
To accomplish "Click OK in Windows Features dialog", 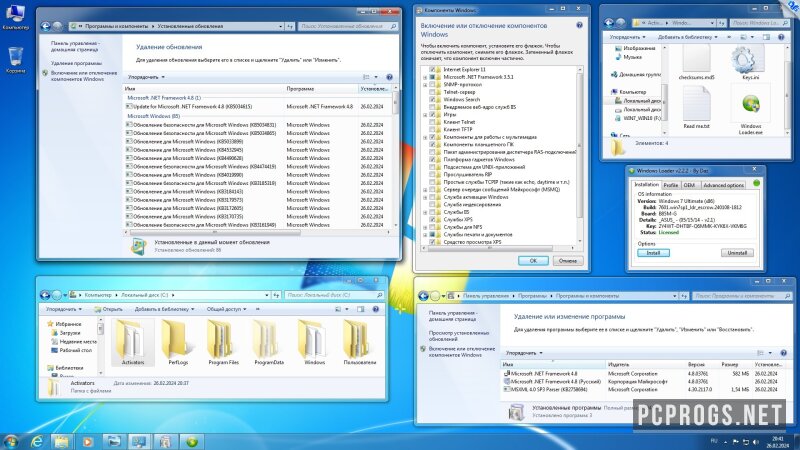I will [x=533, y=261].
